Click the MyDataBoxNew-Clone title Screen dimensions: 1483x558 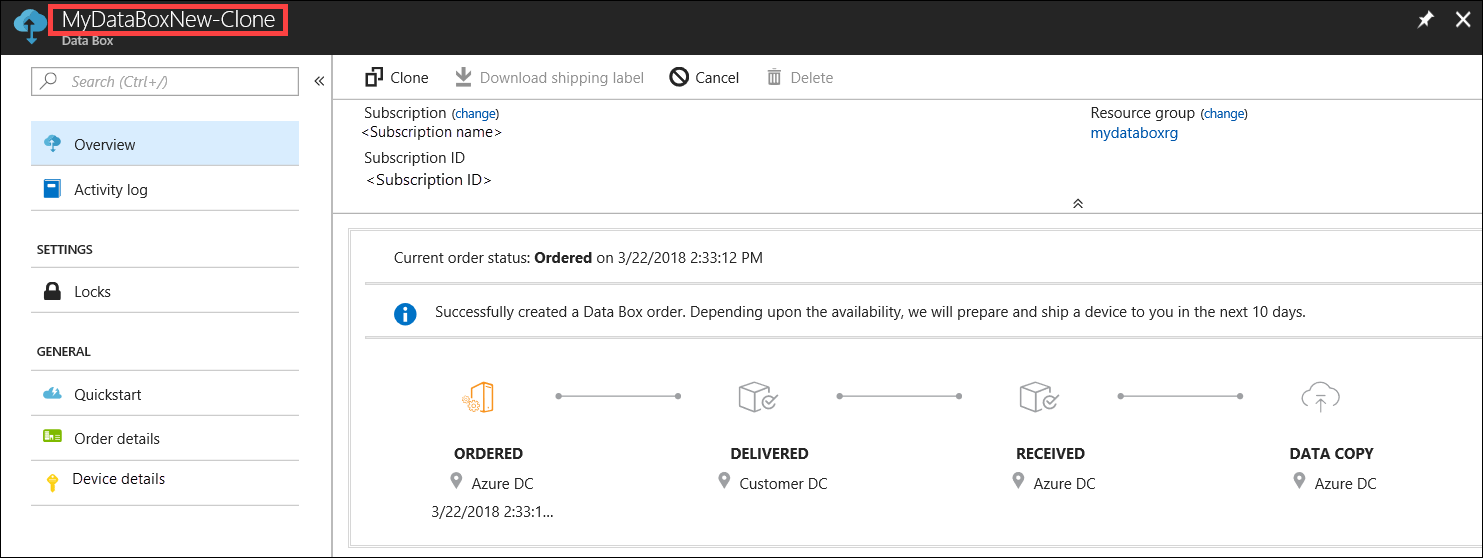[x=168, y=19]
